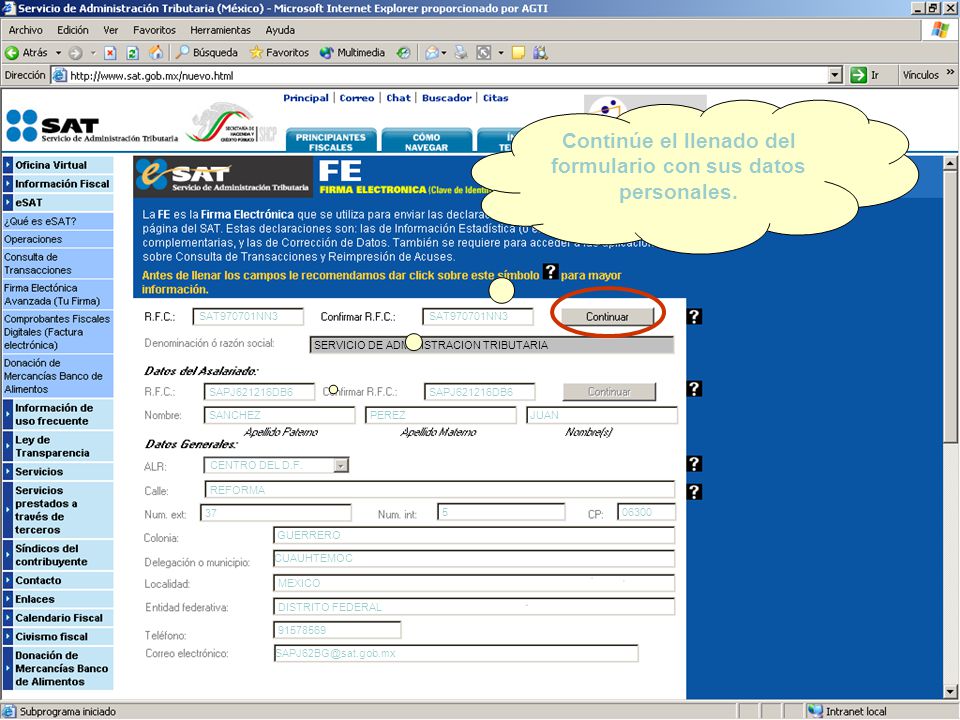Expand the Vínculos links chevron
Viewport: 960px width, 720px height.
coord(950,73)
